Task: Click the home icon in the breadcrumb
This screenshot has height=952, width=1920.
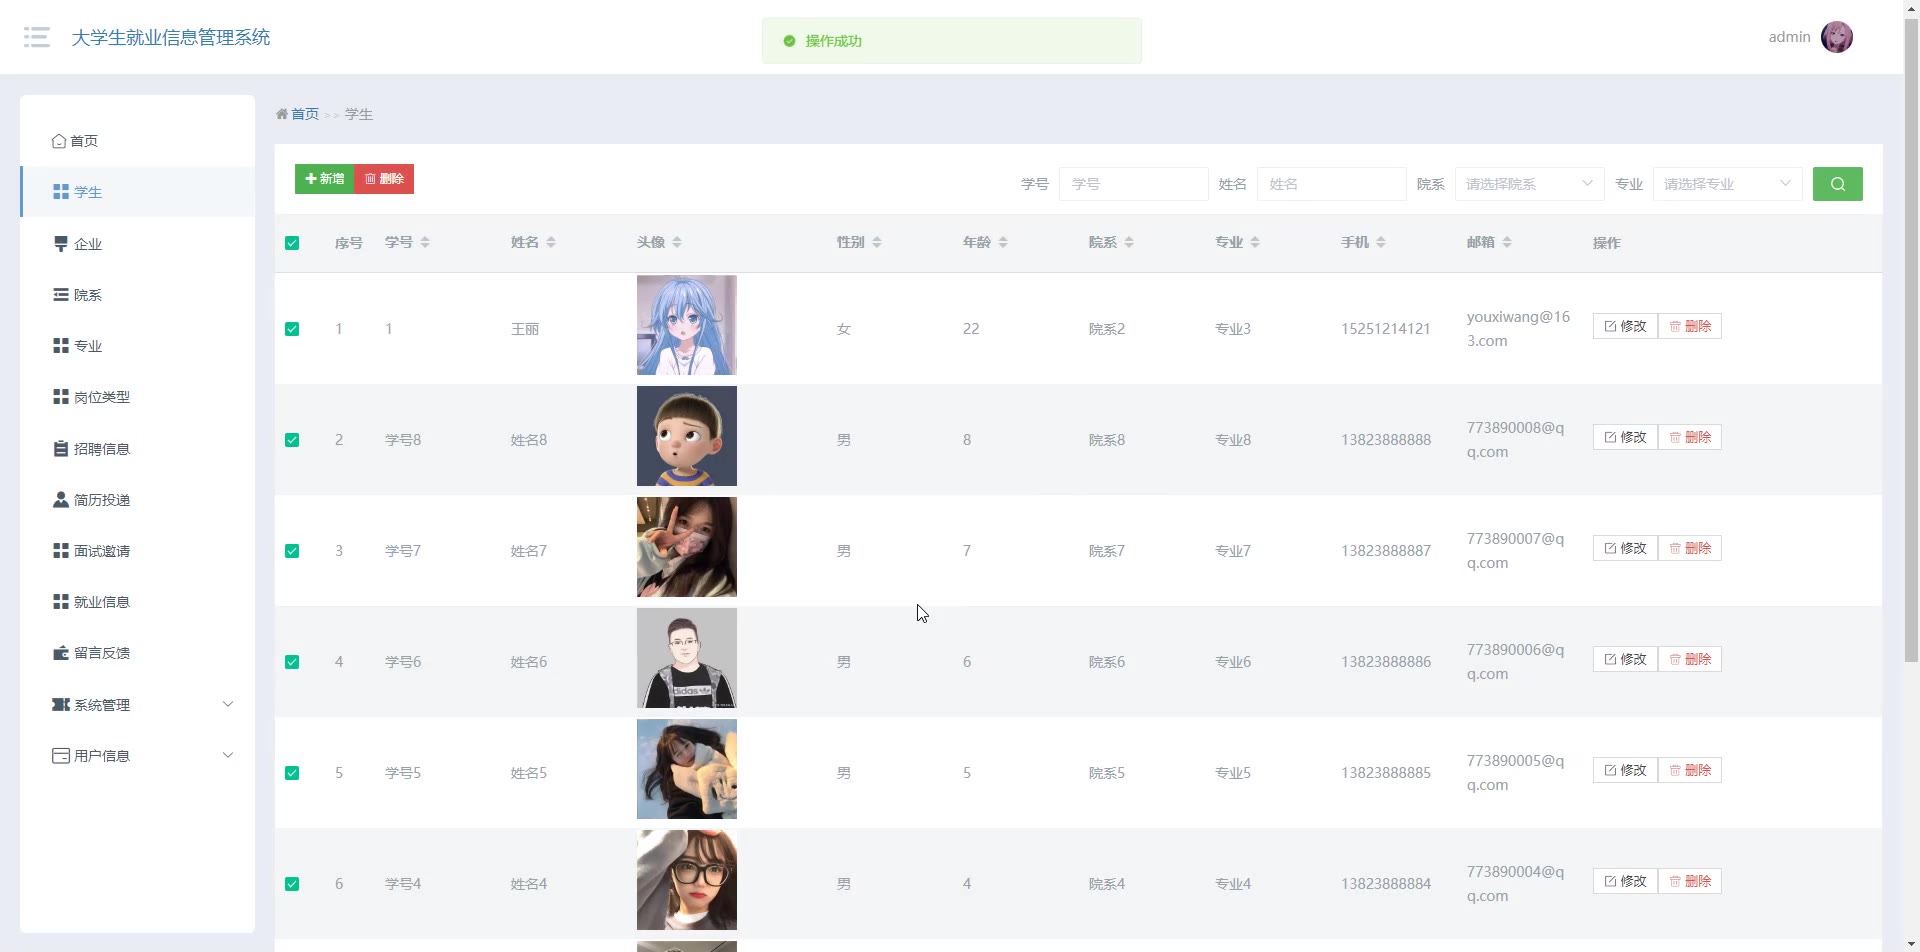Action: coord(283,114)
